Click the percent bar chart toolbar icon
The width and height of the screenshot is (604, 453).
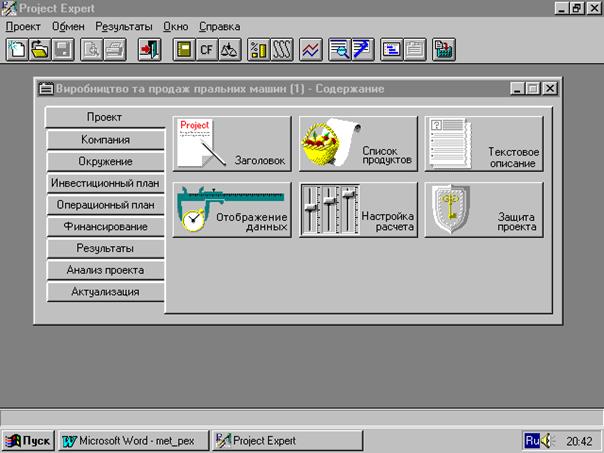pyautogui.click(x=258, y=50)
